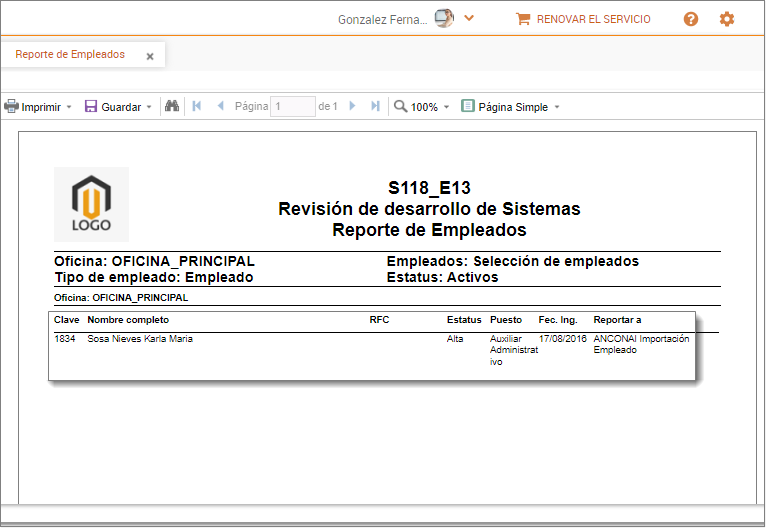Viewport: 767px width, 529px height.
Task: Advance to next page arrow
Action: click(353, 106)
